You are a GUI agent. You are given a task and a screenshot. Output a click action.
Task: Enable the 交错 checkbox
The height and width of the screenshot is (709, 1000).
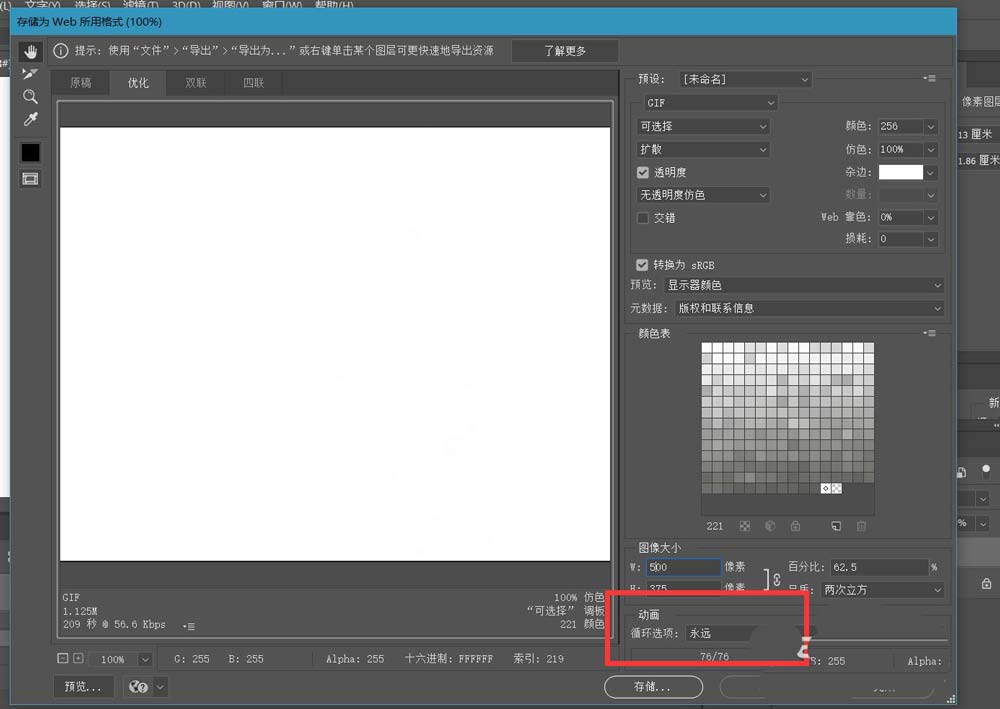click(x=643, y=218)
